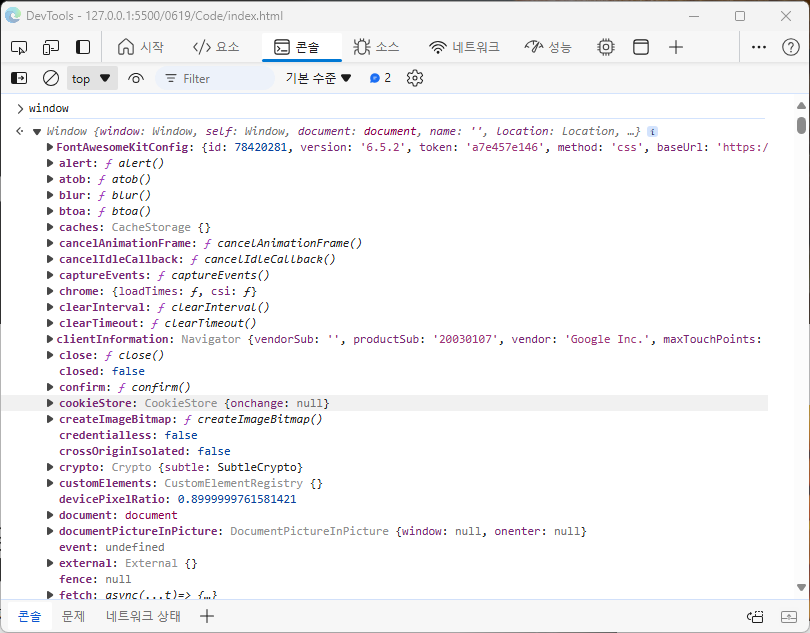
Task: Click the expand drawer icon at bottom right
Action: 789,616
